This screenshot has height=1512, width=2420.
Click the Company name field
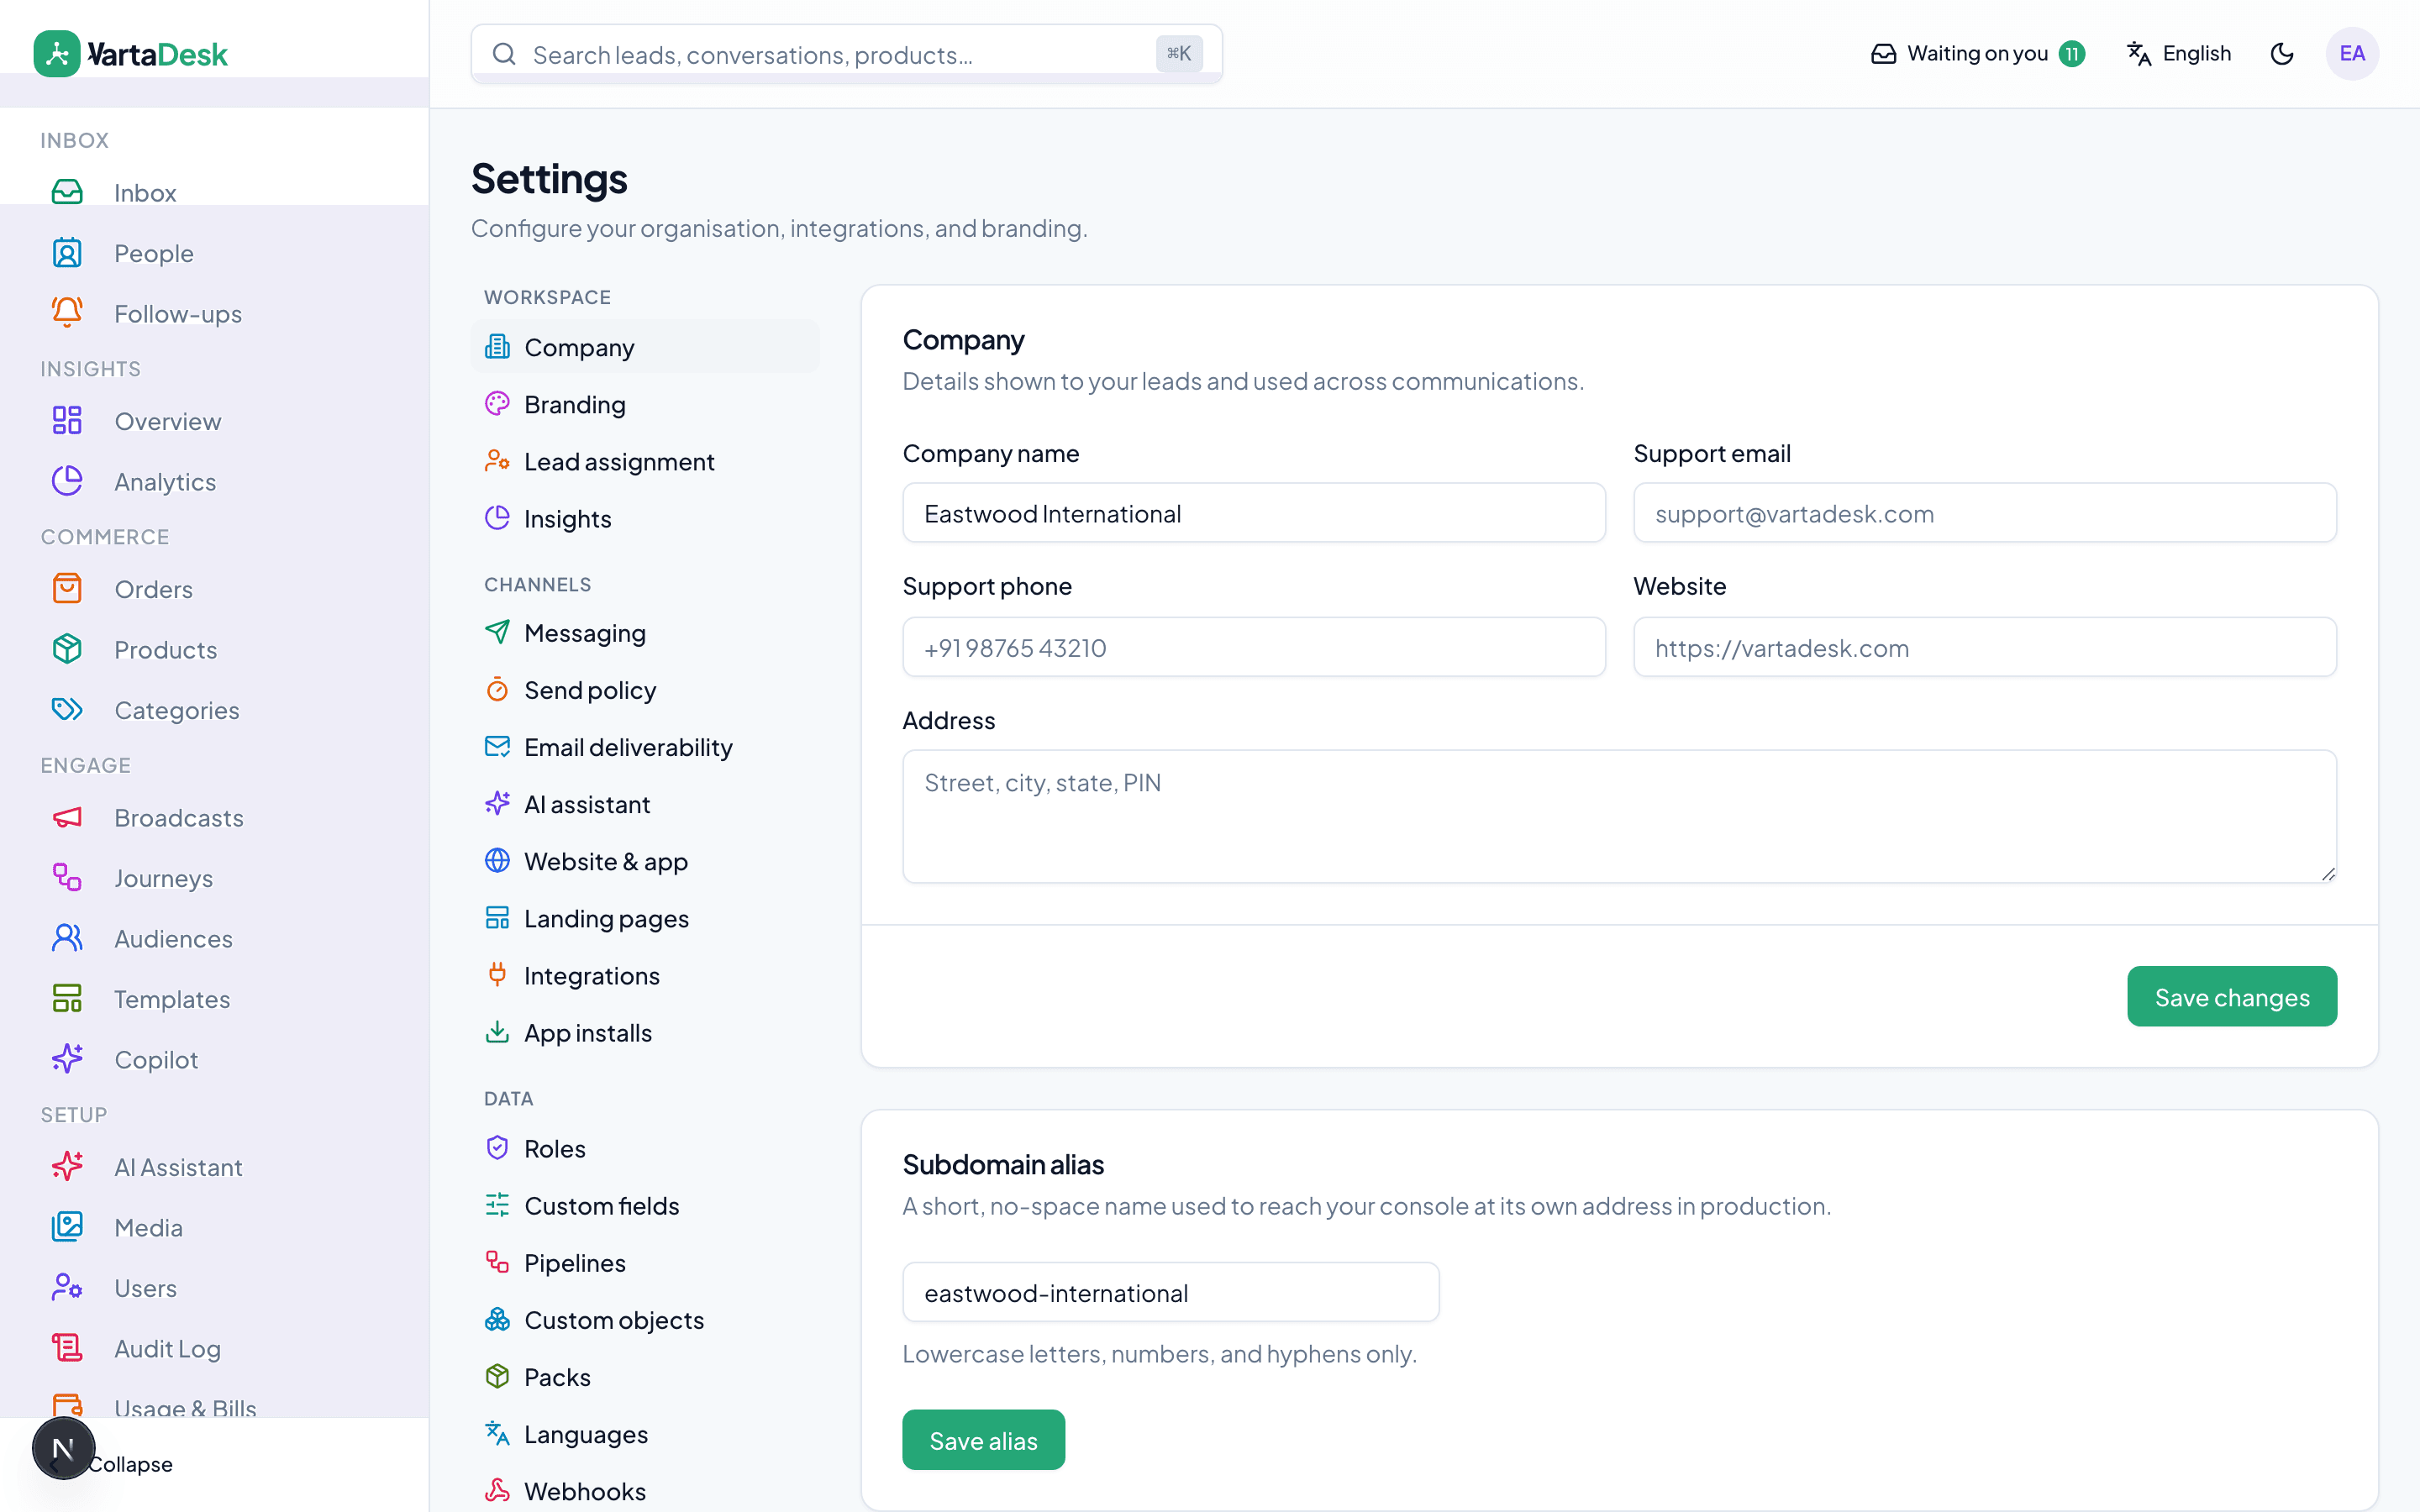pos(1253,513)
